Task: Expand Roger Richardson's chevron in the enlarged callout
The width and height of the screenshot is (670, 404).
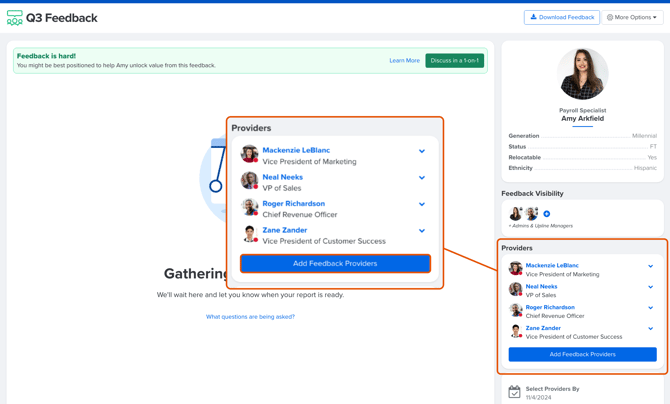Action: coord(422,204)
